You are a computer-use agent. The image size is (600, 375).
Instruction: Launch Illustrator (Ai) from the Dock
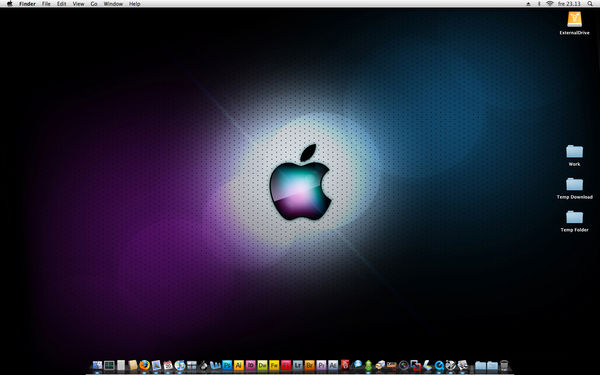point(239,365)
